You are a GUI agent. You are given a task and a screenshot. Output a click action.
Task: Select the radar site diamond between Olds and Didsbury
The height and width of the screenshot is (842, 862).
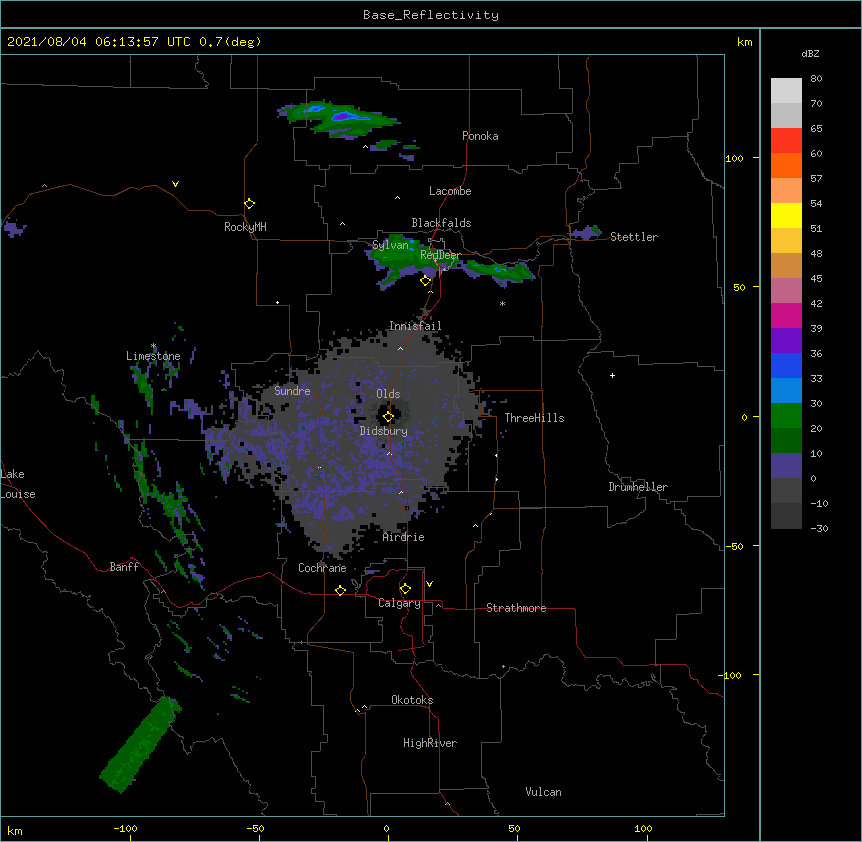coord(388,417)
